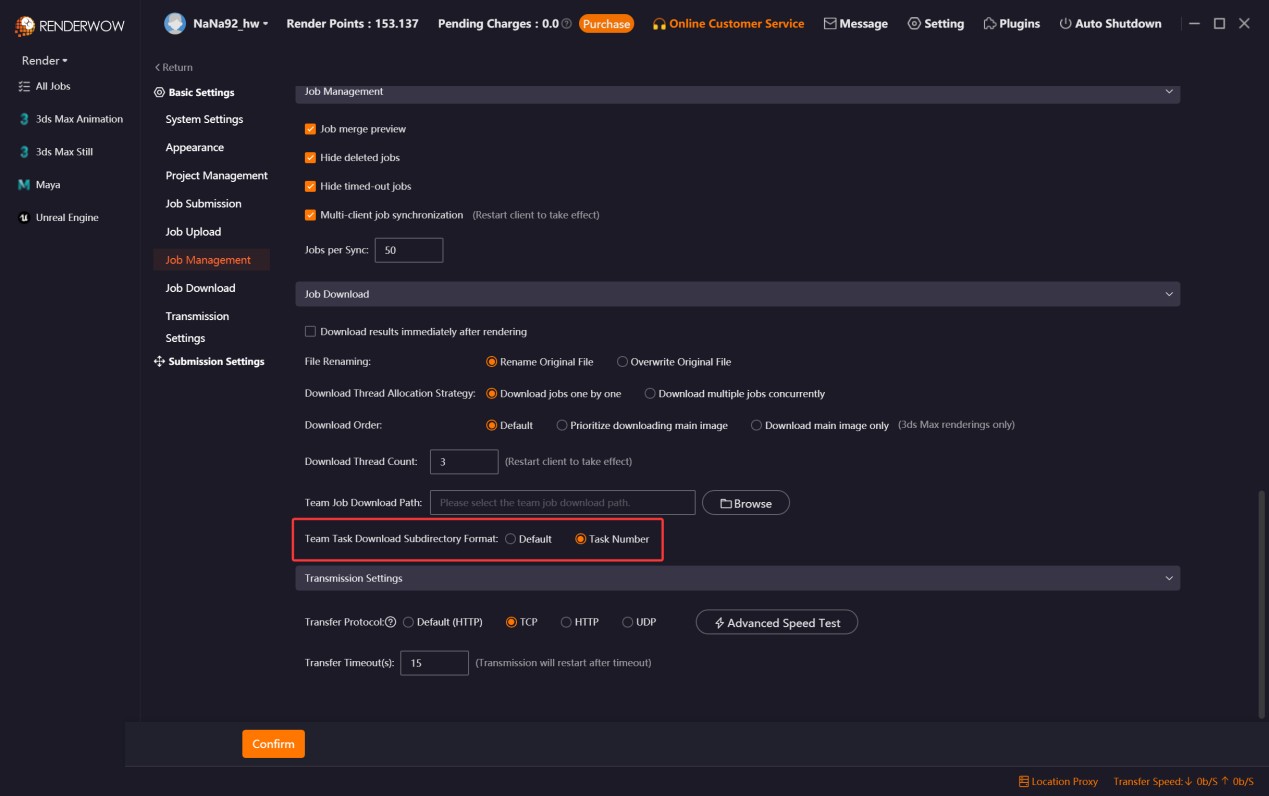Image resolution: width=1269 pixels, height=796 pixels.
Task: Click the settings vertical scrollbar
Action: [x=1261, y=603]
